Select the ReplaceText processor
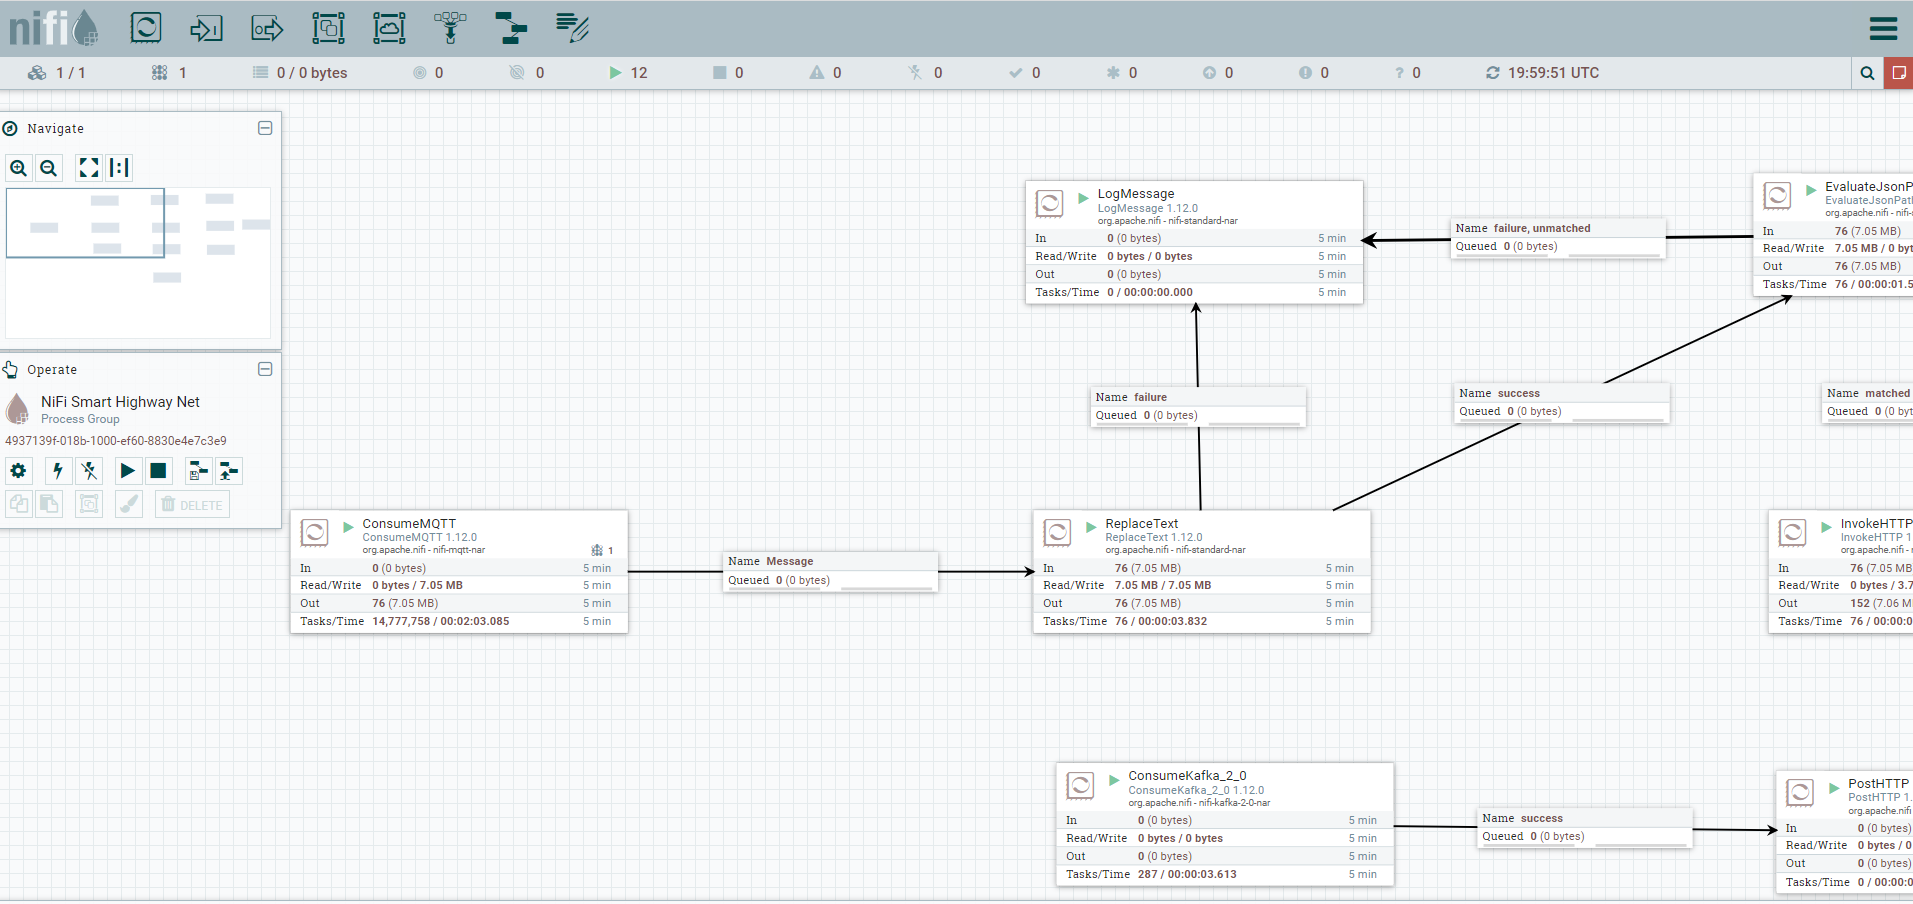The width and height of the screenshot is (1913, 904). click(1202, 572)
